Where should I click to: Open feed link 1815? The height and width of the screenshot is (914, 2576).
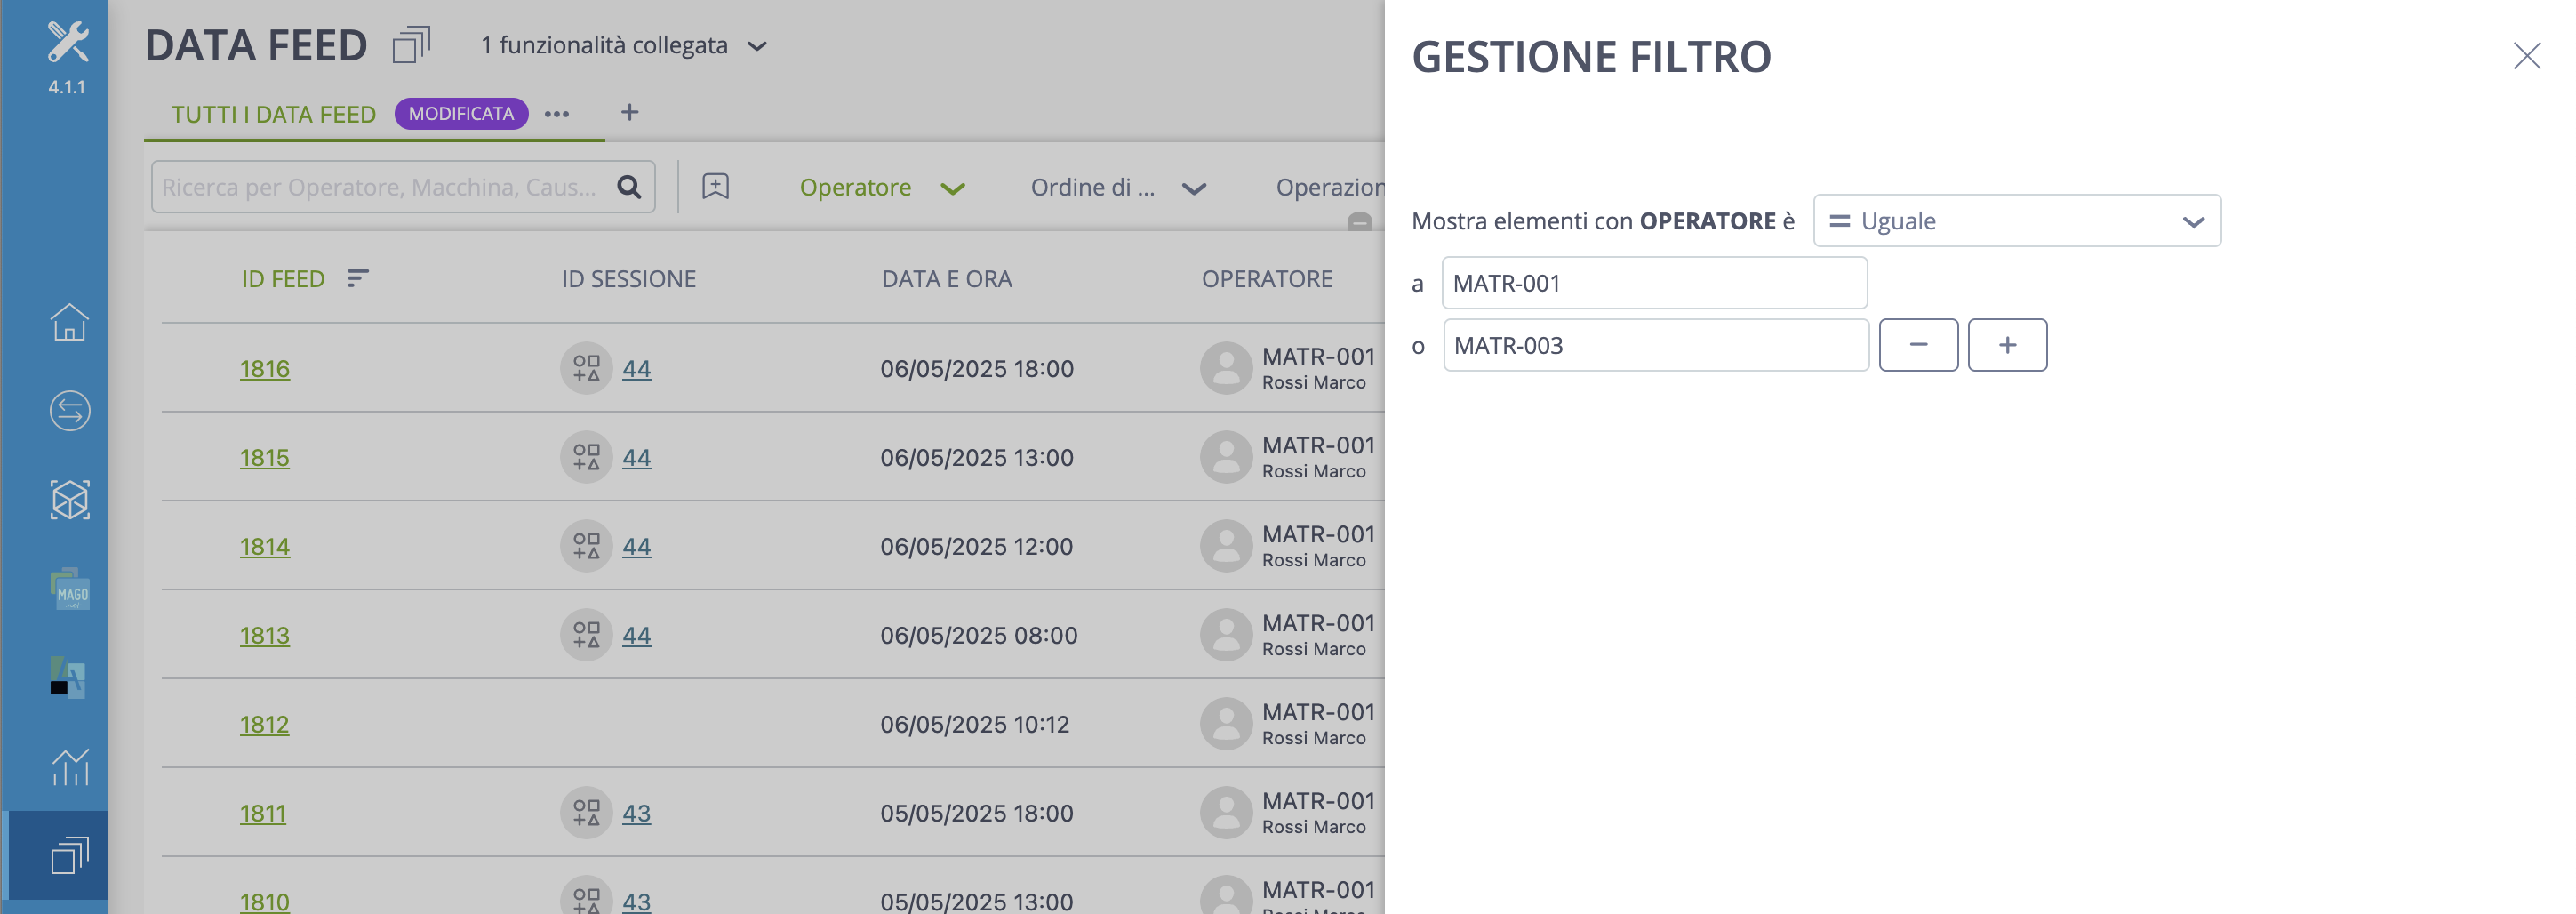click(264, 458)
